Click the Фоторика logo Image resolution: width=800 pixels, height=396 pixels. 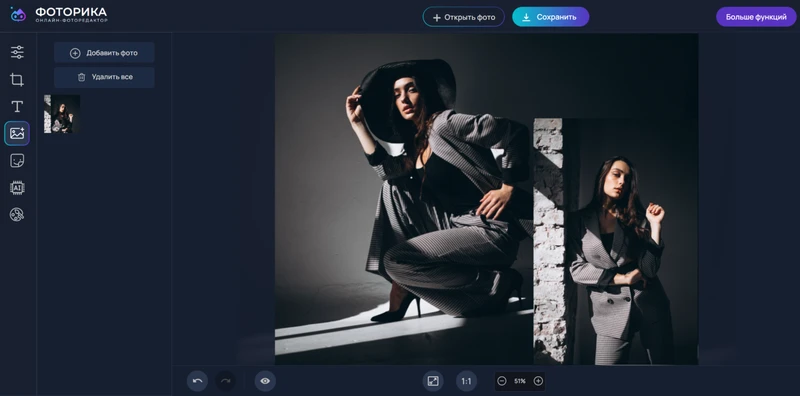pos(59,15)
